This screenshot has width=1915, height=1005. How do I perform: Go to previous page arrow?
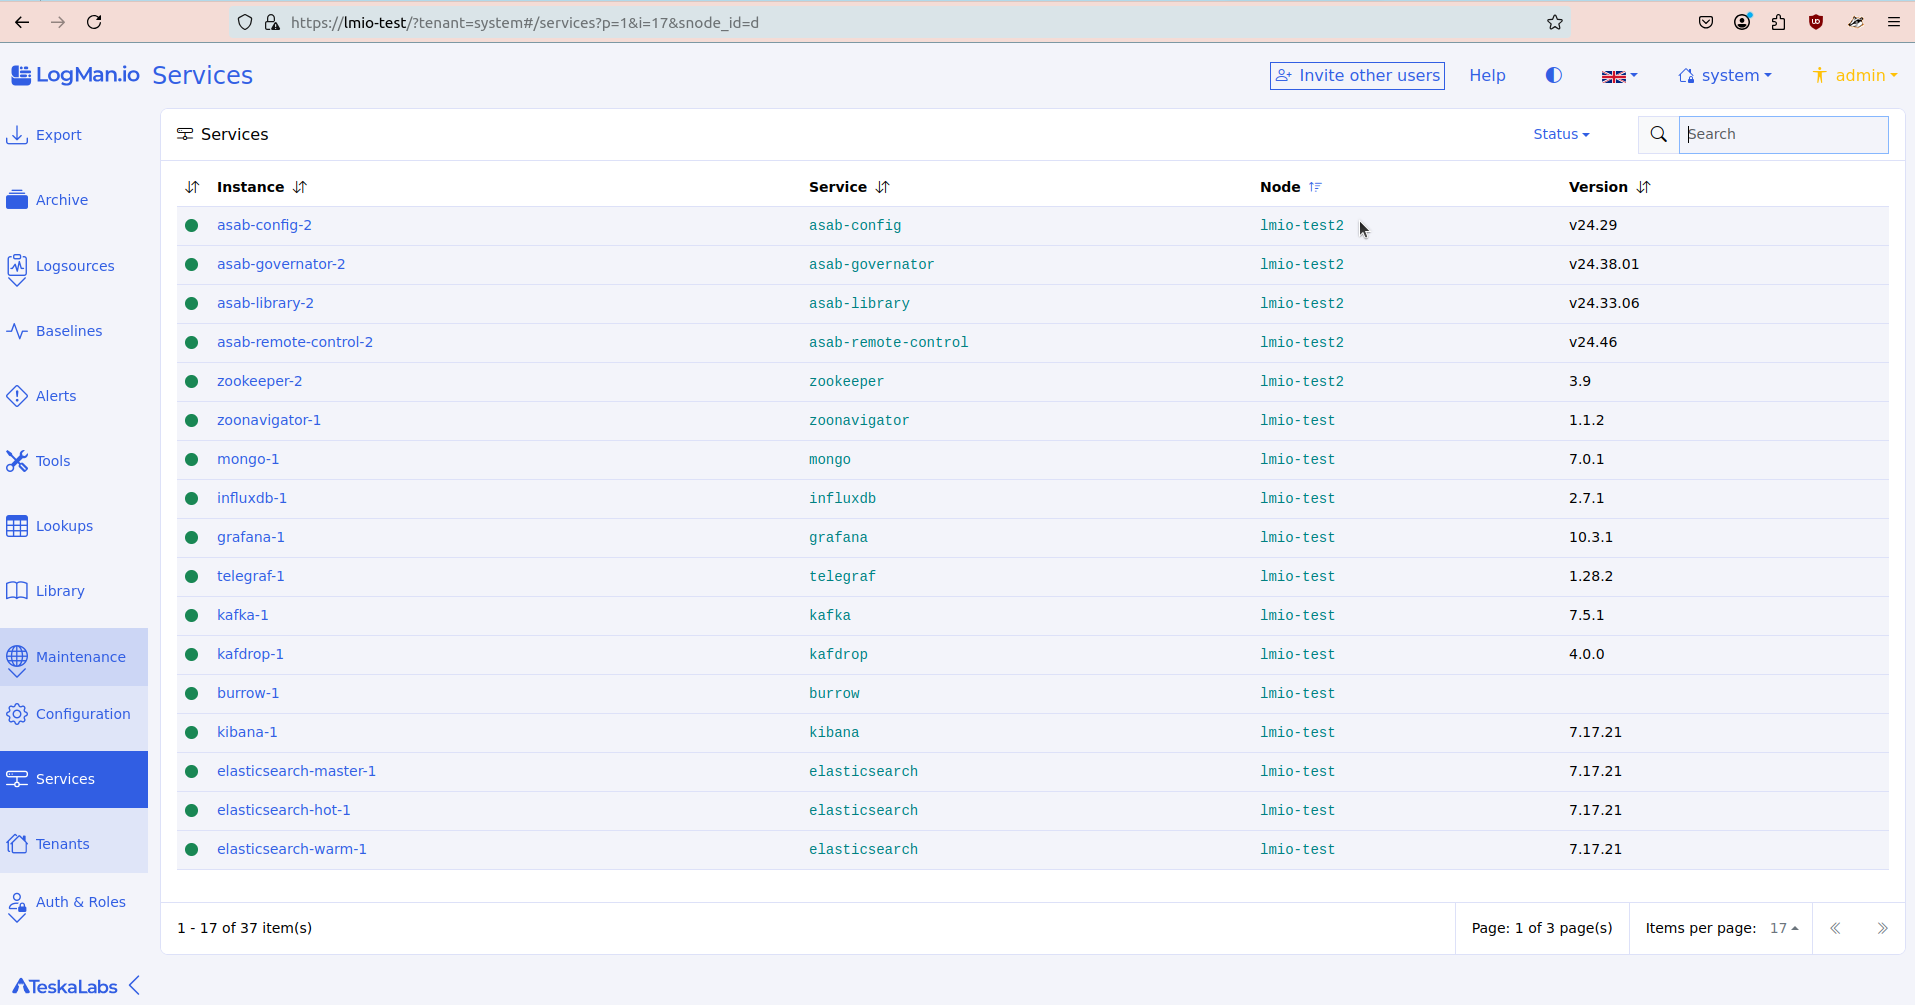pyautogui.click(x=1835, y=928)
